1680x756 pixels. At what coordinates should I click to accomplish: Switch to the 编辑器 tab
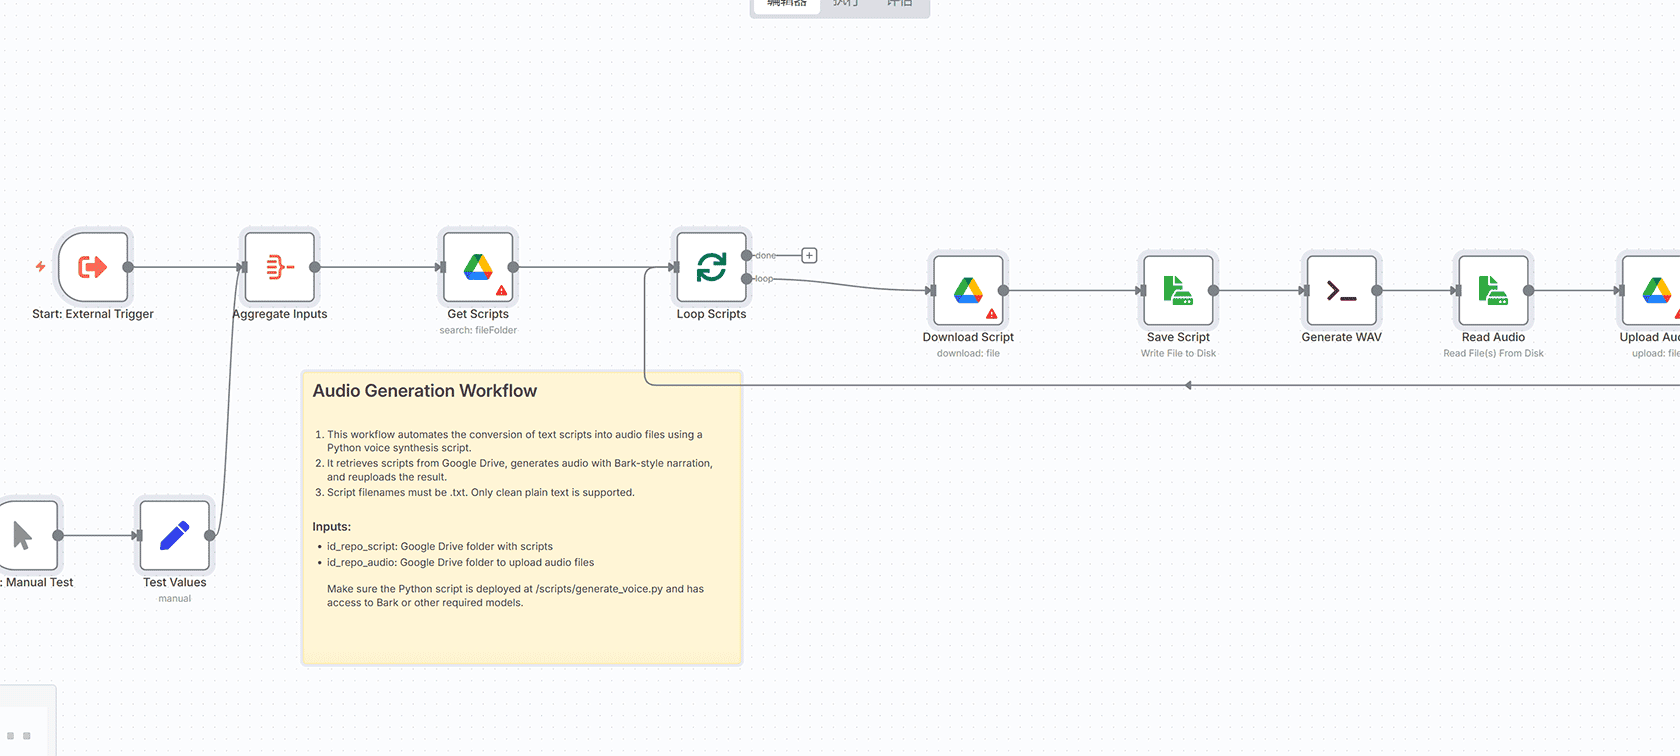tap(786, 4)
